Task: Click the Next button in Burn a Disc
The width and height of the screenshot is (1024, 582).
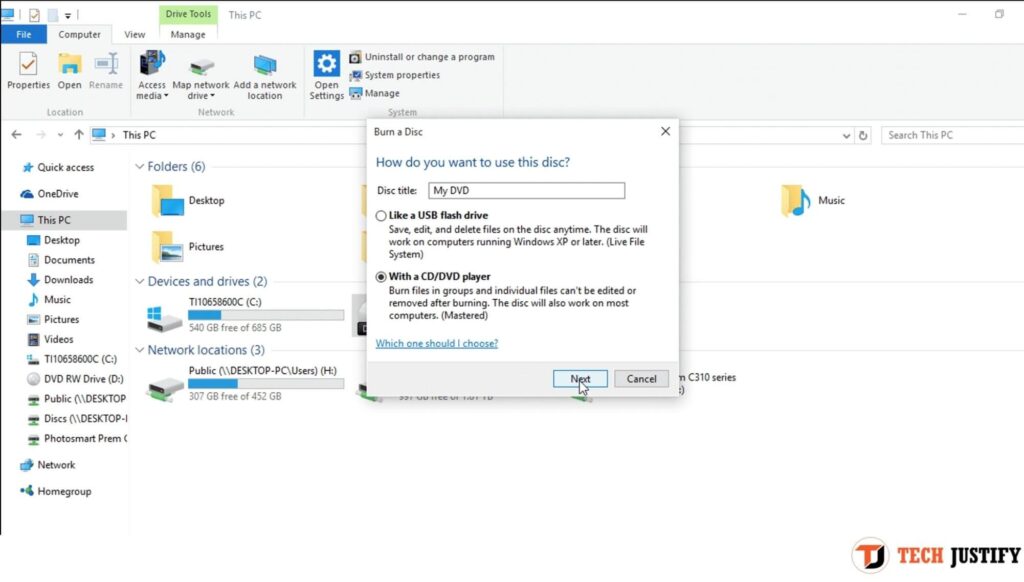Action: 580,379
